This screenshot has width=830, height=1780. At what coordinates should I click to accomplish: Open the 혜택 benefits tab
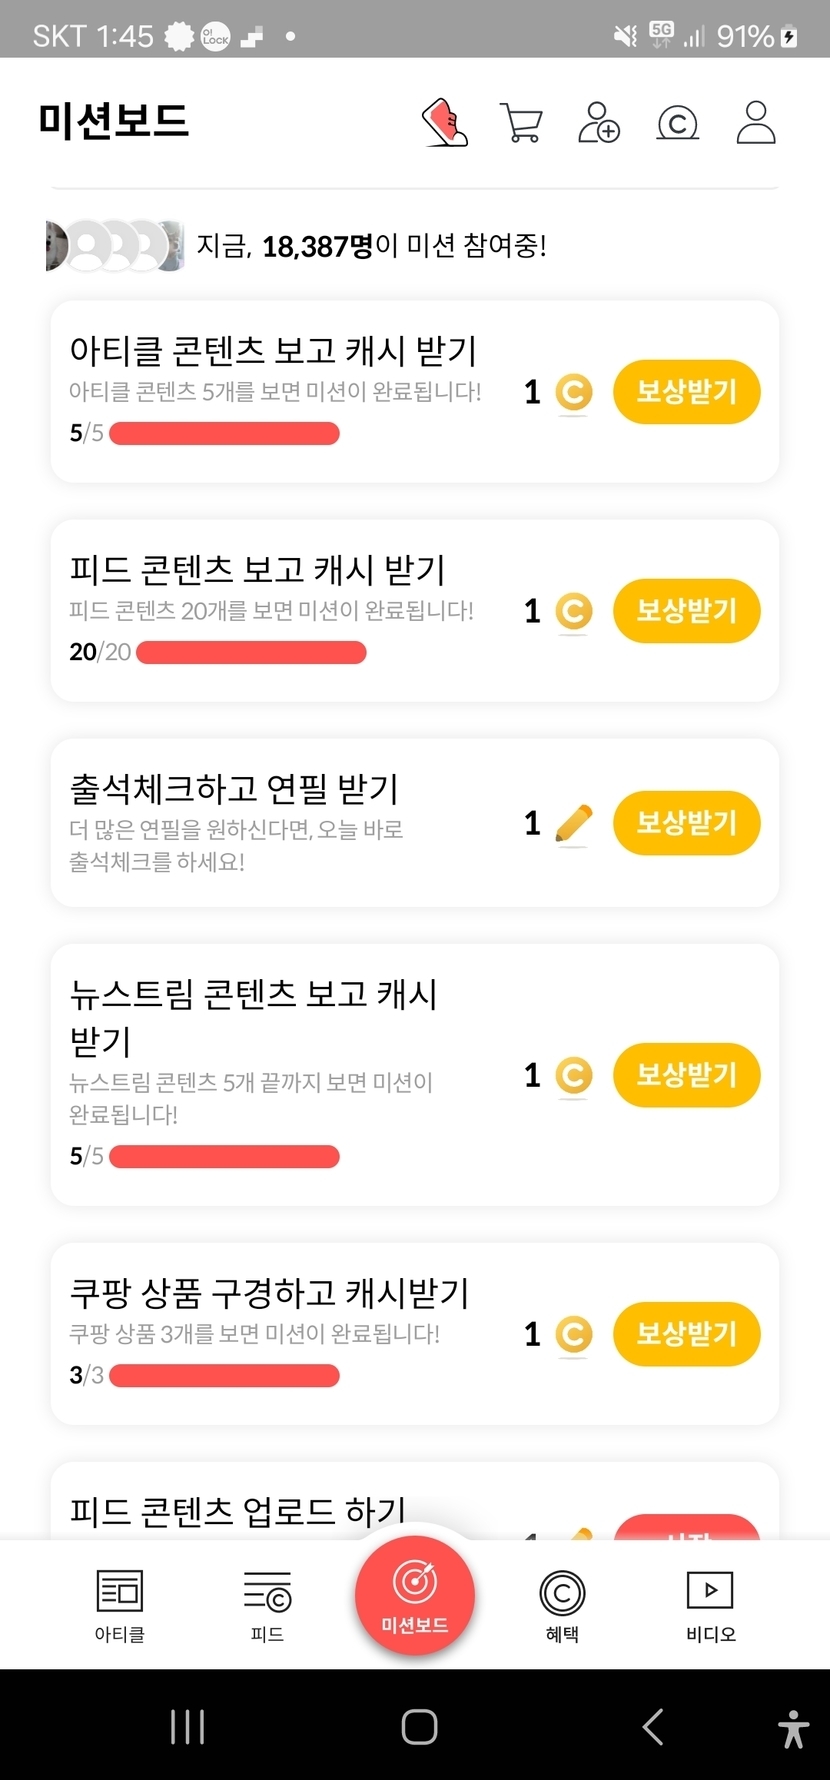[x=562, y=1605]
